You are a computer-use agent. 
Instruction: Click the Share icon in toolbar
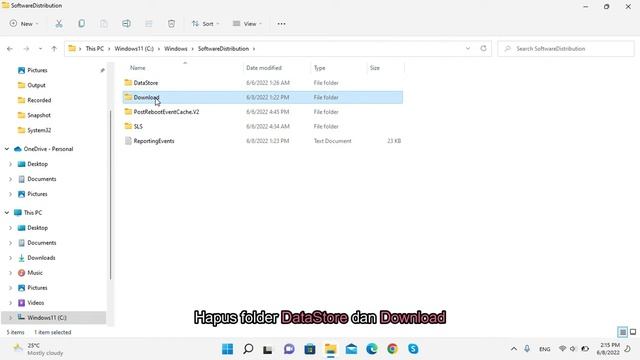[149, 24]
